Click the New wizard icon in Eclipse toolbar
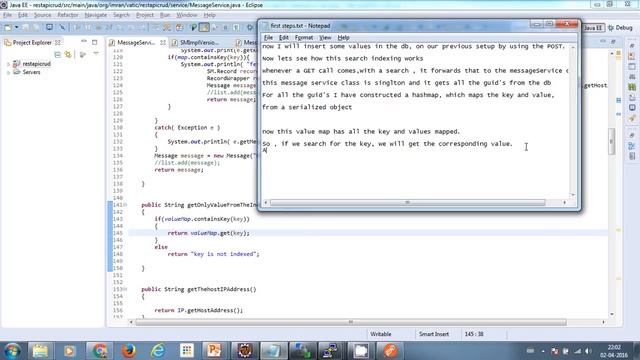This screenshot has width=640, height=360. [x=8, y=27]
